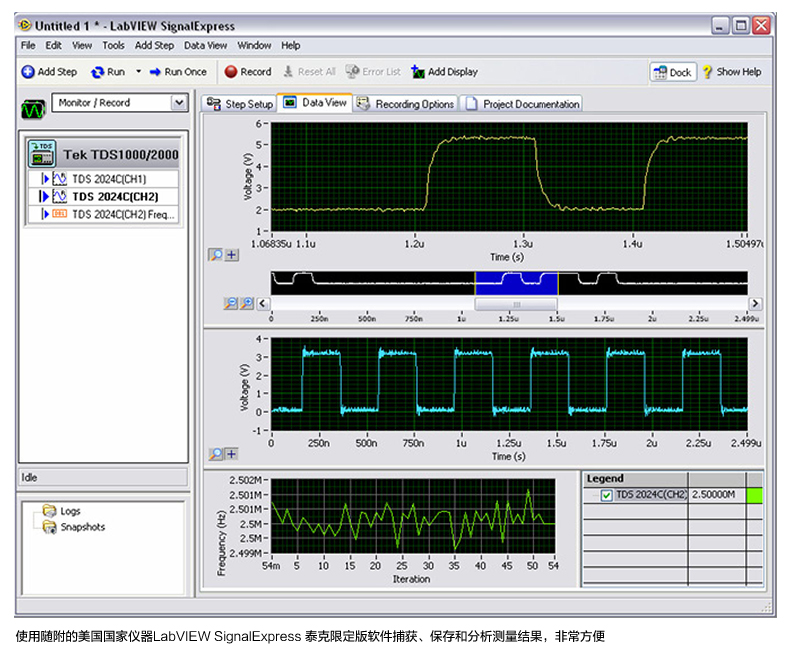Open the Error List
Image resolution: width=790 pixels, height=649 pixels.
click(x=373, y=72)
